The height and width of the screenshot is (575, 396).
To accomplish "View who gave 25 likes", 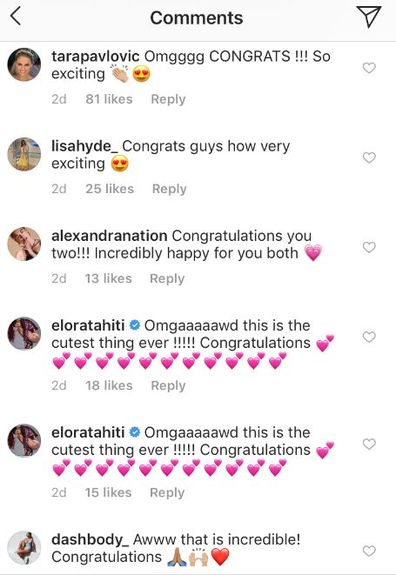I will (110, 188).
